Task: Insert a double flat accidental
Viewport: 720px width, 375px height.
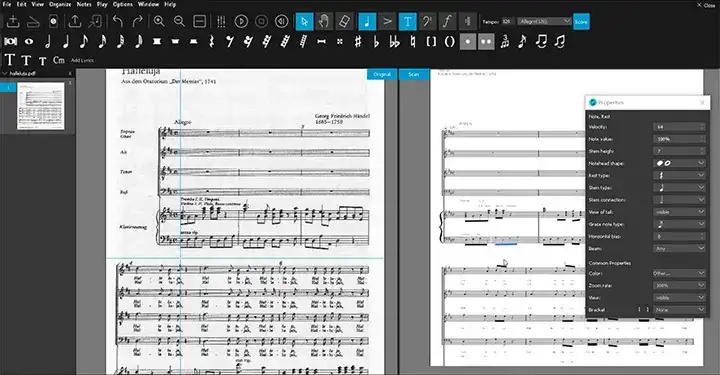Action: point(394,42)
